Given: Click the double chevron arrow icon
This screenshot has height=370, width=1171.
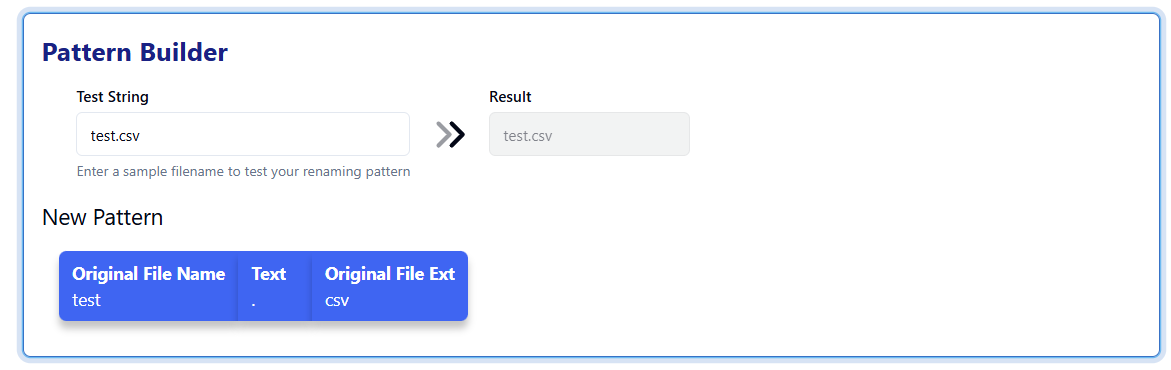Looking at the screenshot, I should (x=450, y=135).
